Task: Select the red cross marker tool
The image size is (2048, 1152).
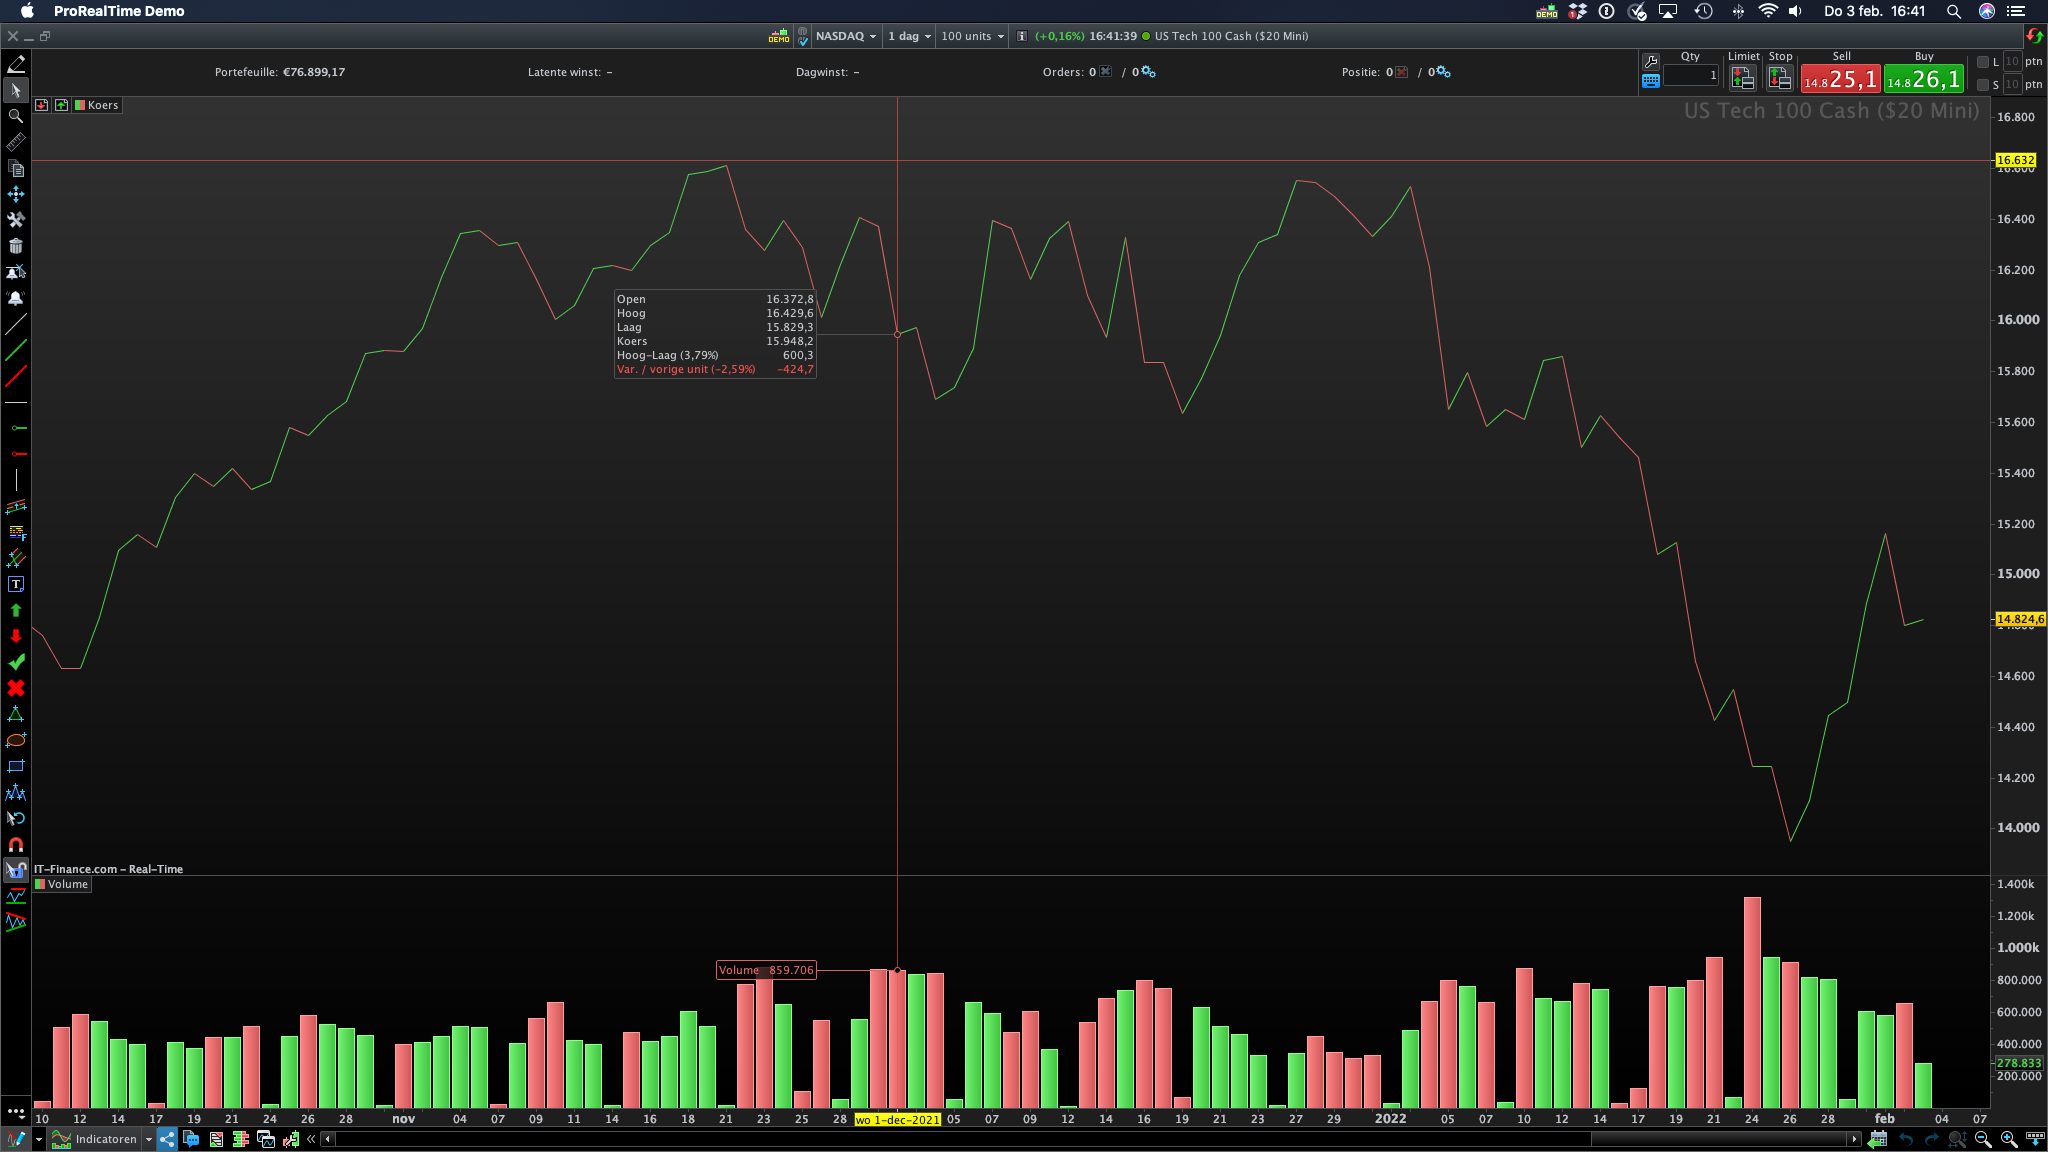Action: 16,688
